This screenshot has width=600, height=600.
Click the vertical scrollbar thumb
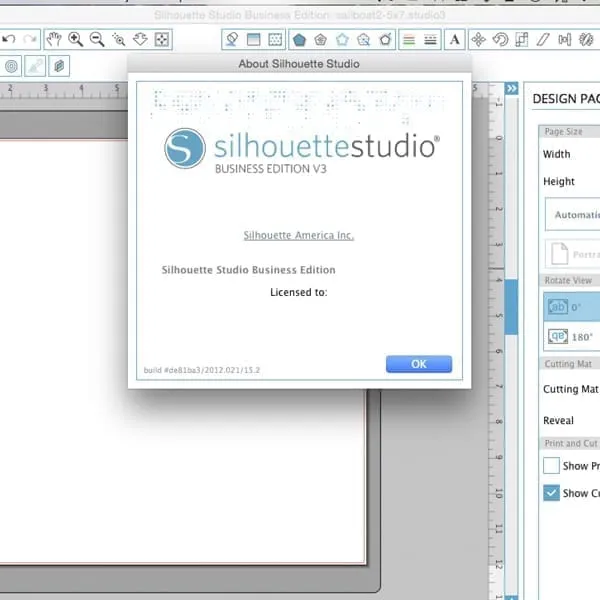pyautogui.click(x=511, y=307)
